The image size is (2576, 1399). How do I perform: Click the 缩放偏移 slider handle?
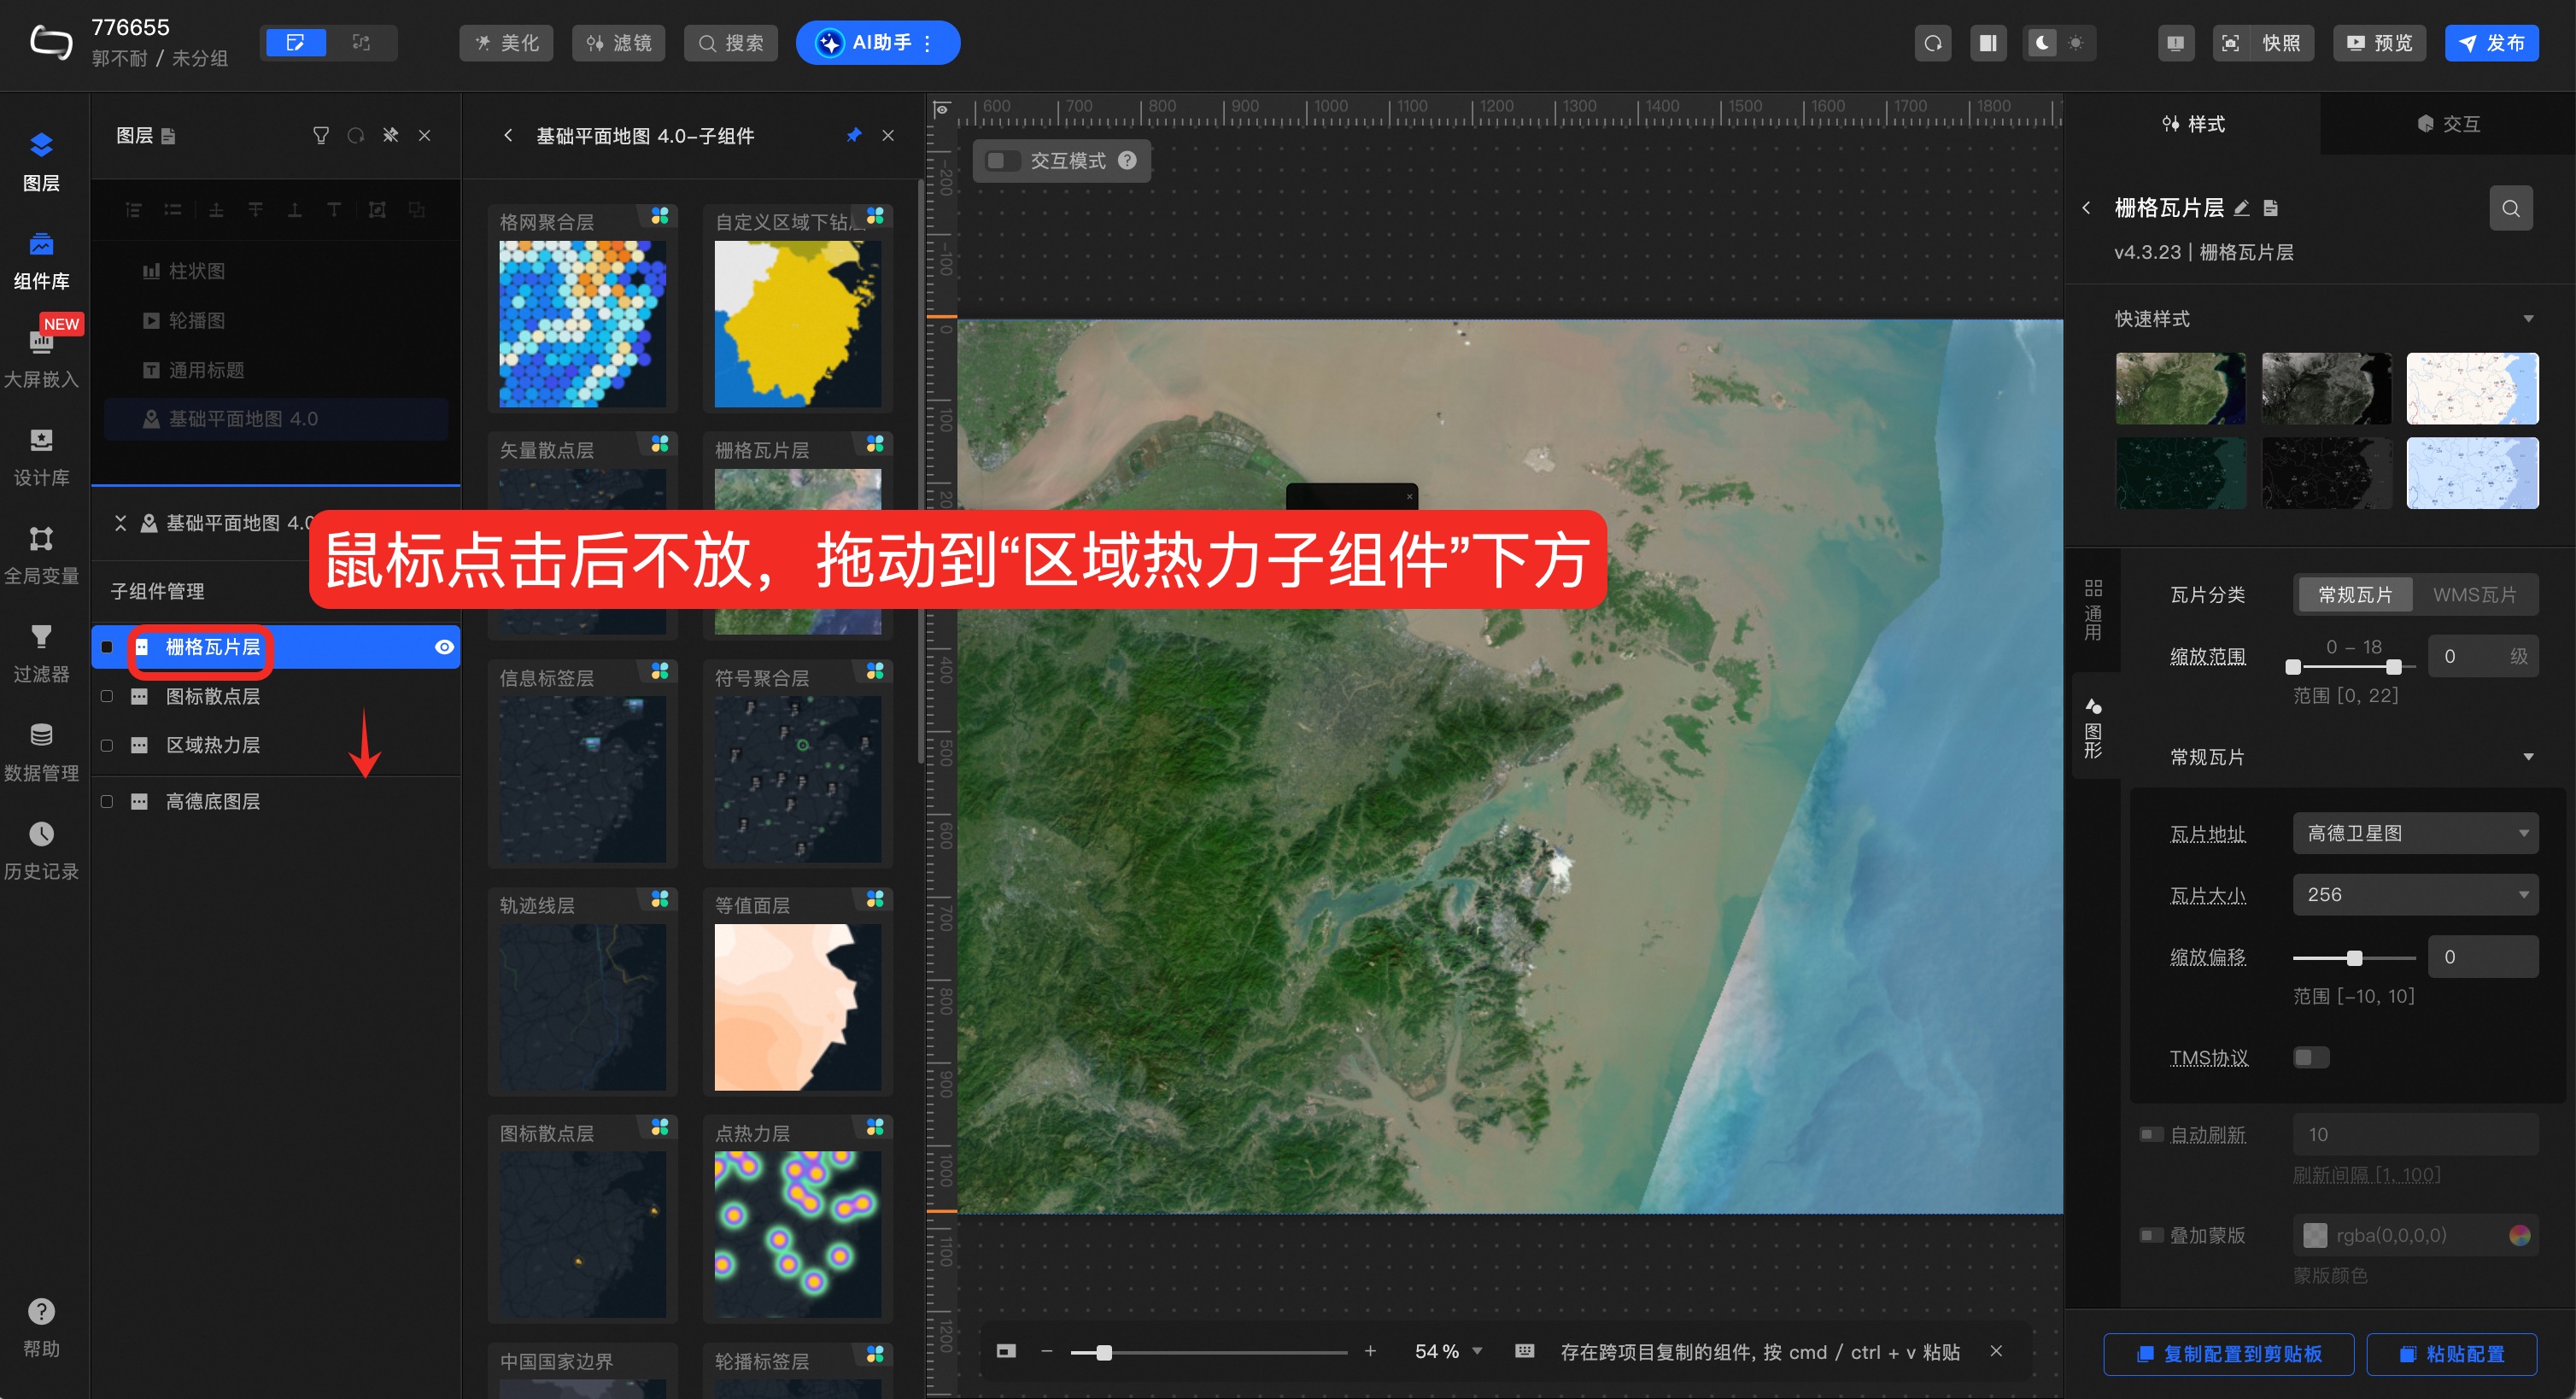(x=2354, y=957)
